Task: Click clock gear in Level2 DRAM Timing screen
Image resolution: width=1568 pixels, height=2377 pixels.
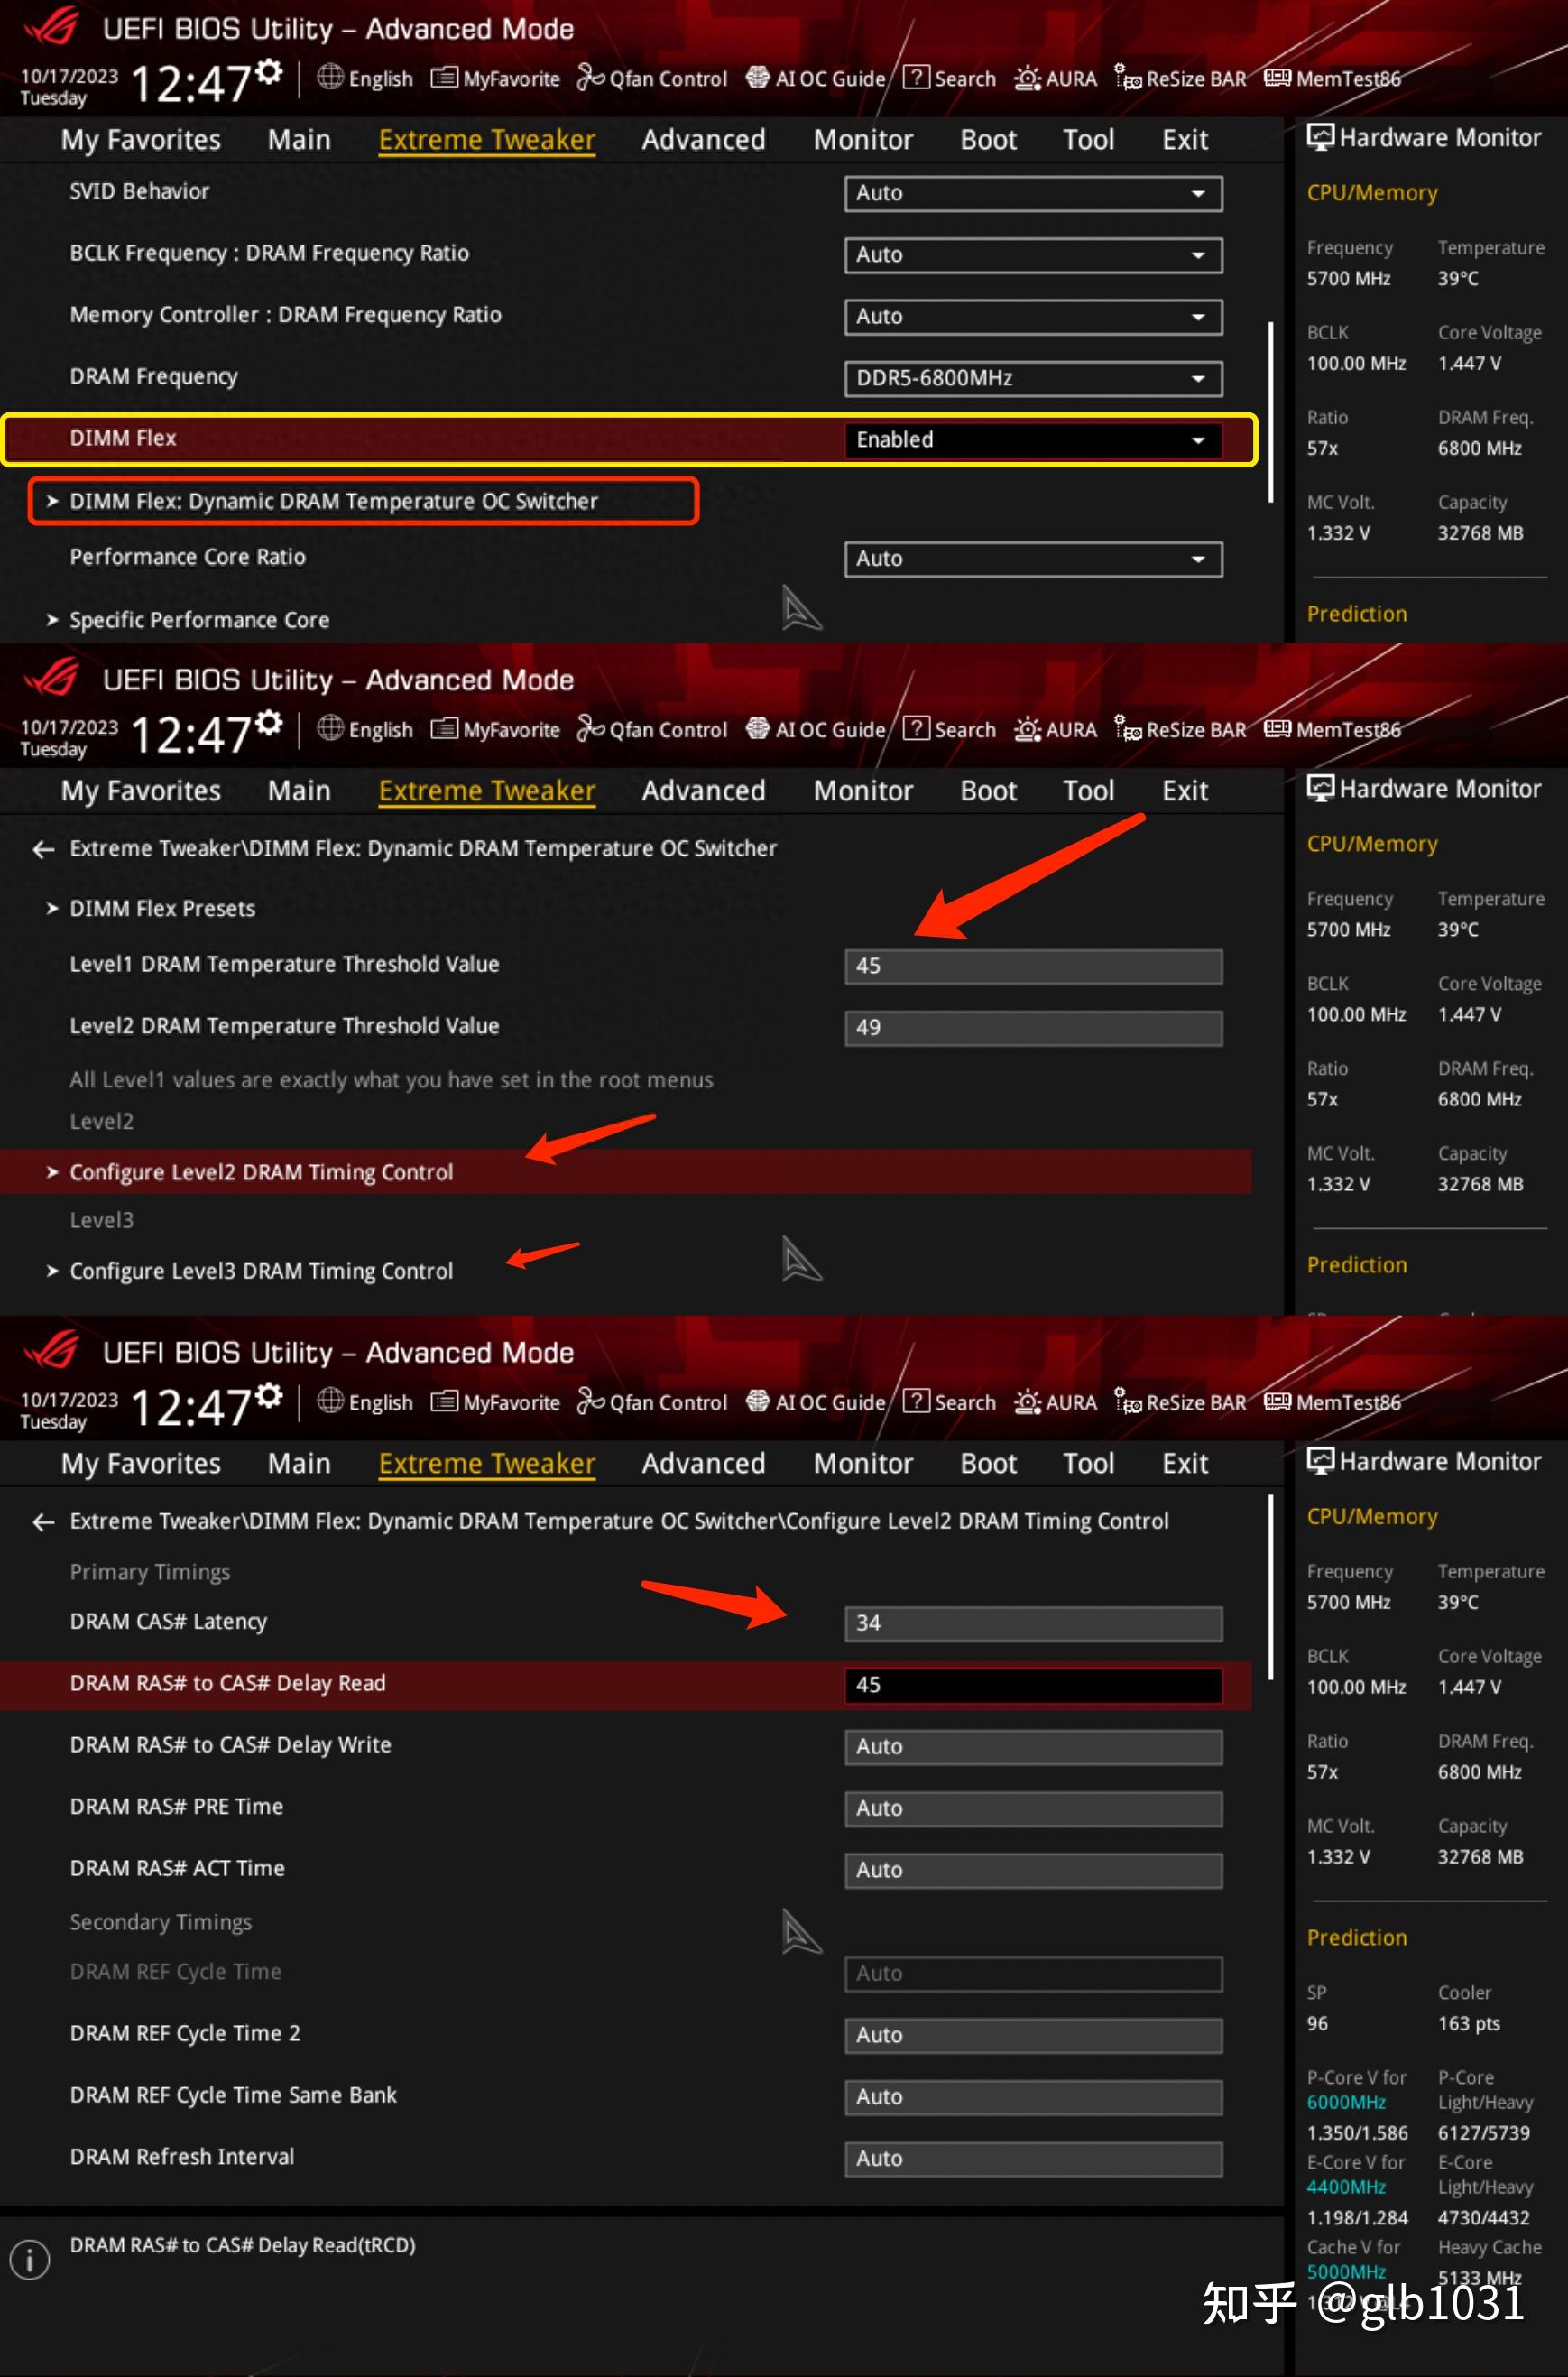Action: (x=268, y=1396)
